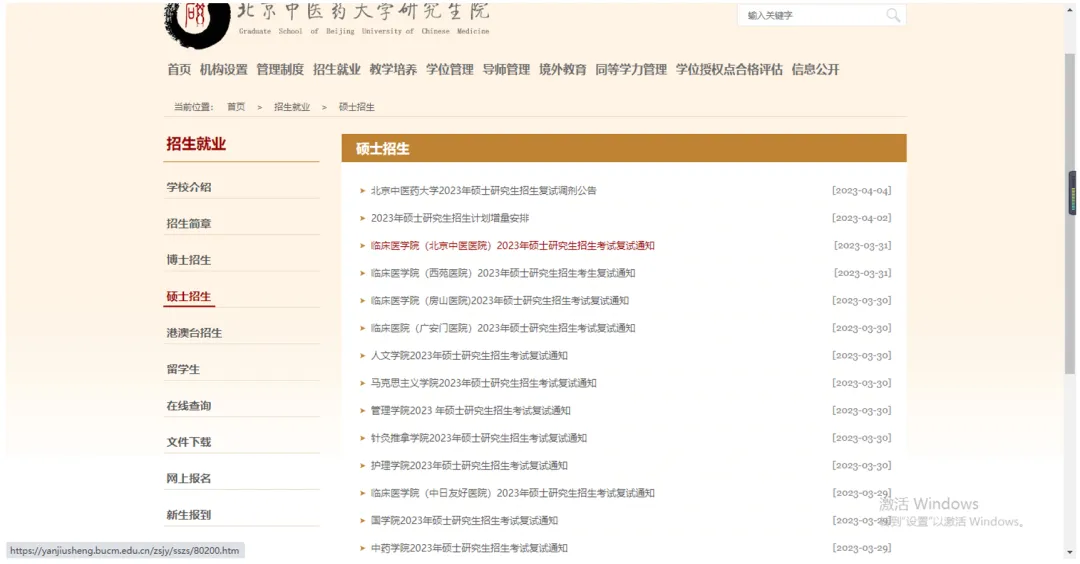Open the 导师管理 navigation menu
This screenshot has width=1080, height=564.
tap(506, 70)
